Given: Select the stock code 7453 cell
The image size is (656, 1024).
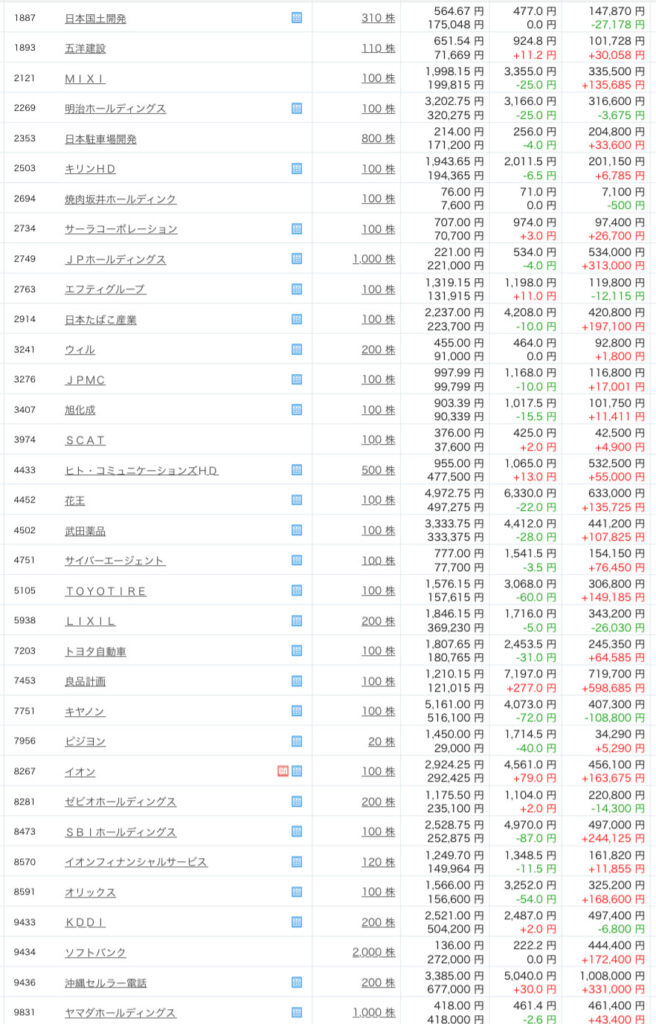Looking at the screenshot, I should tap(25, 680).
